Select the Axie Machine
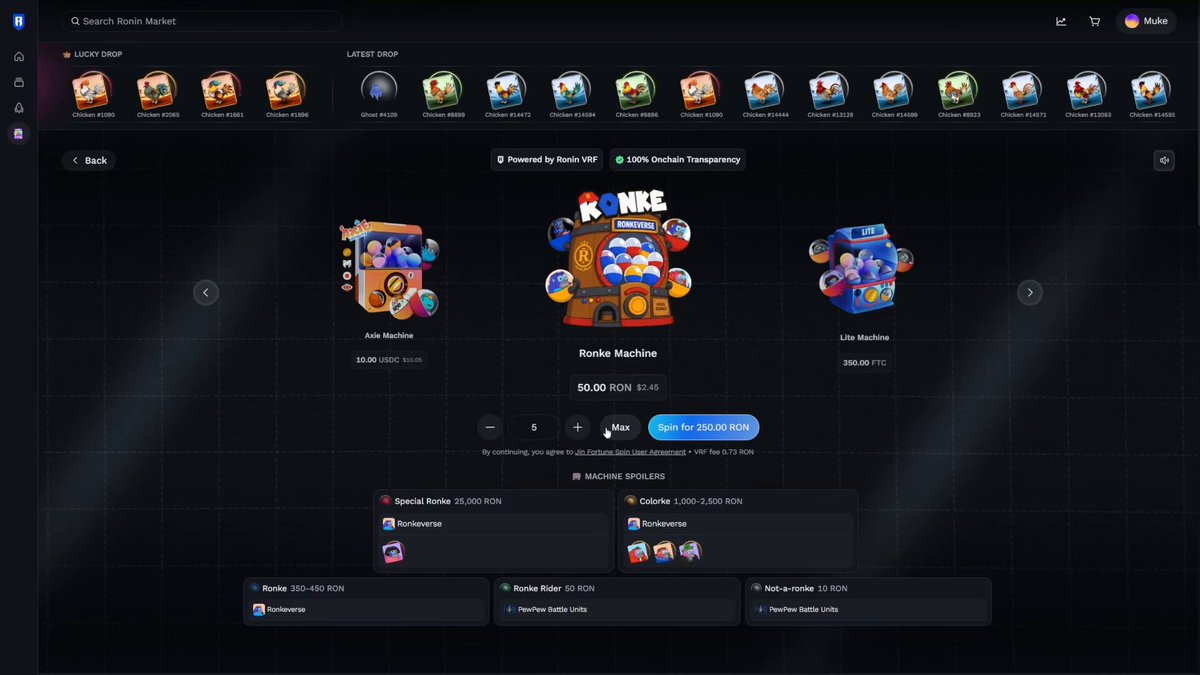The height and width of the screenshot is (675, 1200). (x=388, y=272)
